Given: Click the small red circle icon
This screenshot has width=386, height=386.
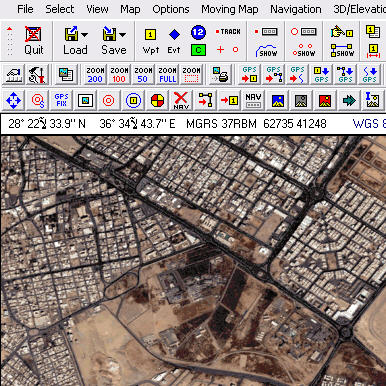Looking at the screenshot, I should pos(235,50).
